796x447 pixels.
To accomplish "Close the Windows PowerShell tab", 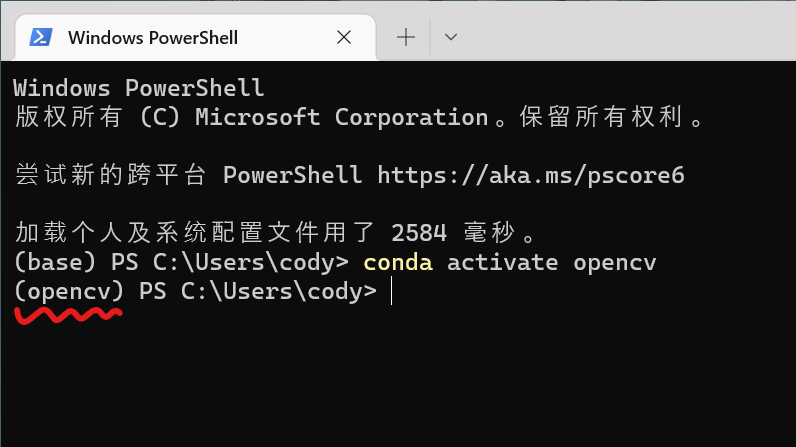I will point(344,37).
